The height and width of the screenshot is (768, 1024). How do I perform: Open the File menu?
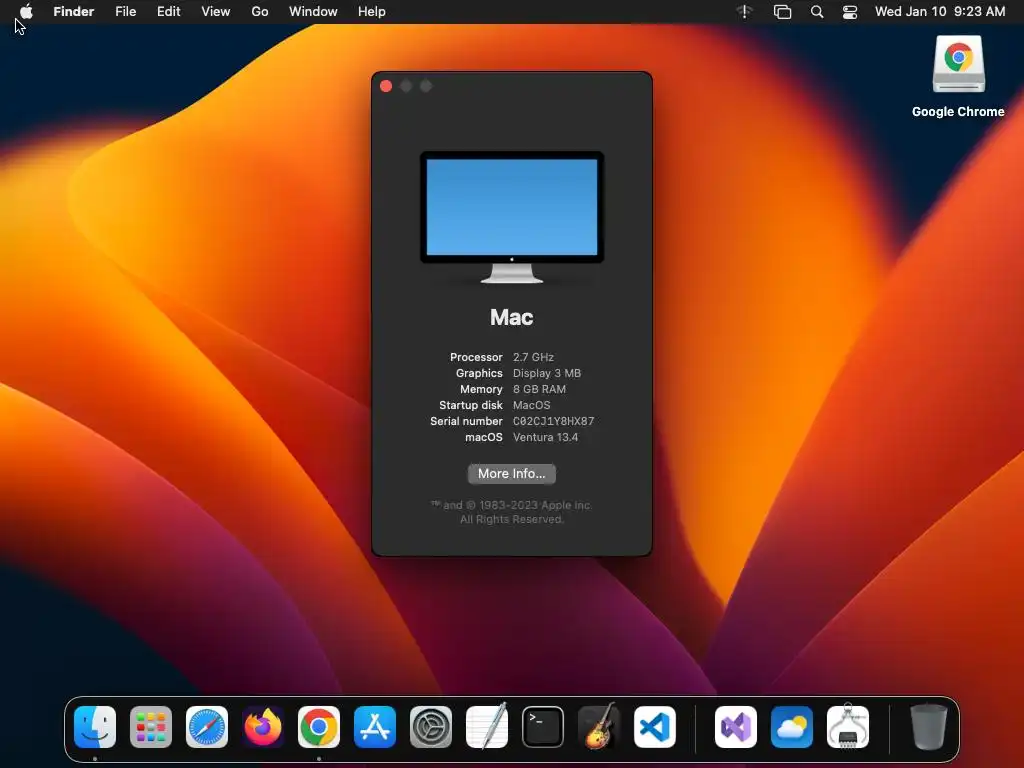coord(125,11)
